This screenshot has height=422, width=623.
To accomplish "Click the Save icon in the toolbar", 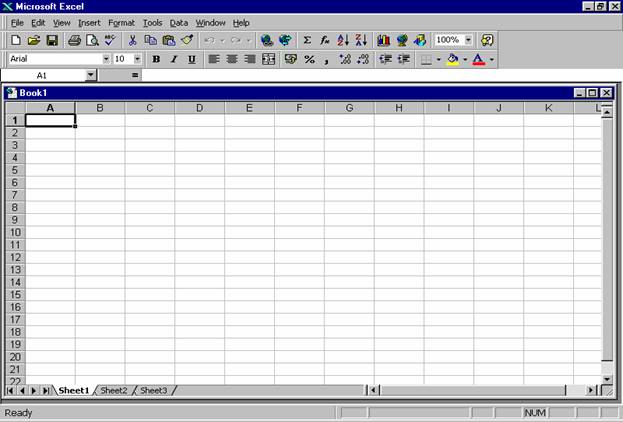I will click(x=52, y=40).
